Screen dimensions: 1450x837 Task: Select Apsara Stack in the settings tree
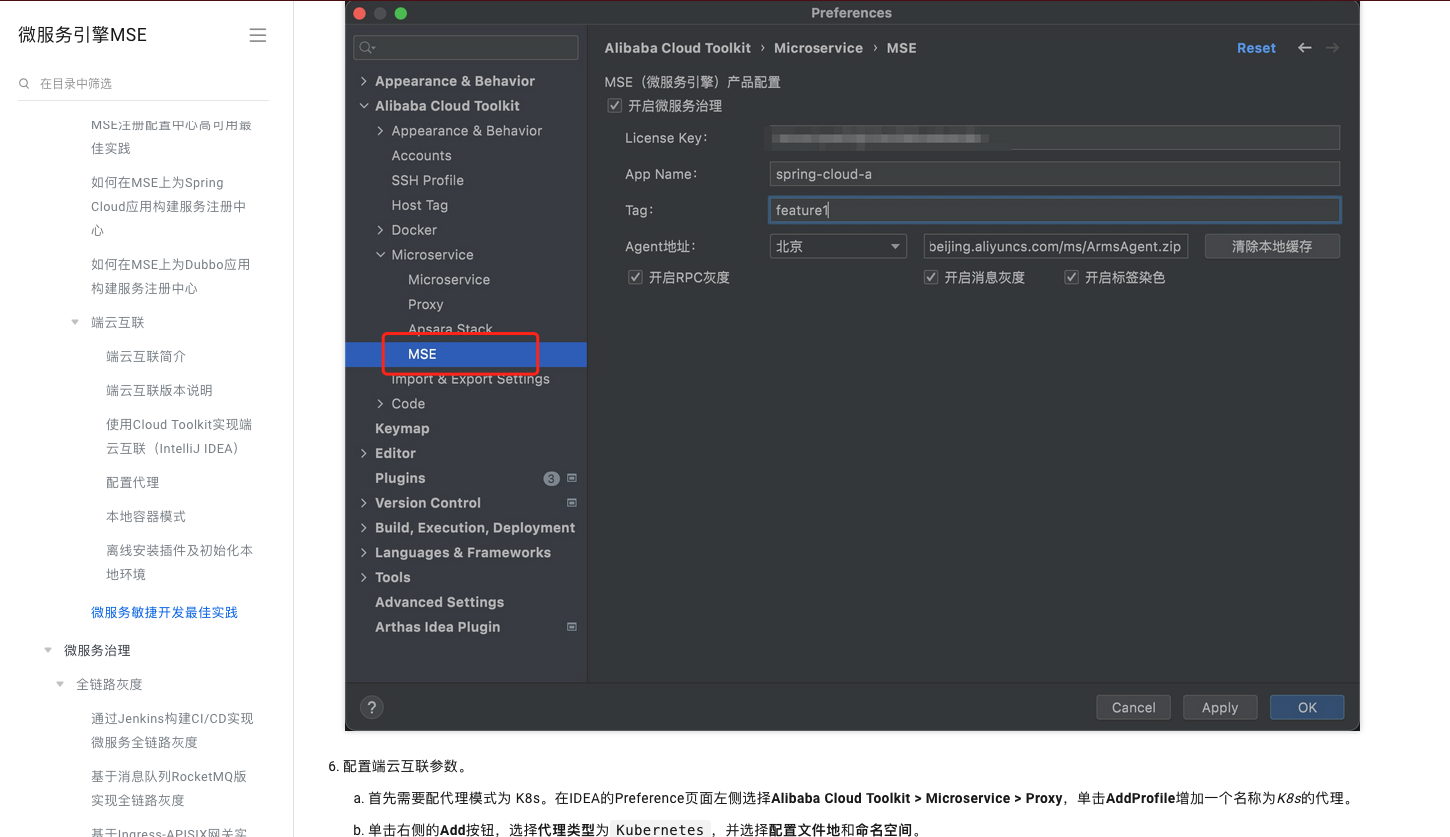pos(450,329)
